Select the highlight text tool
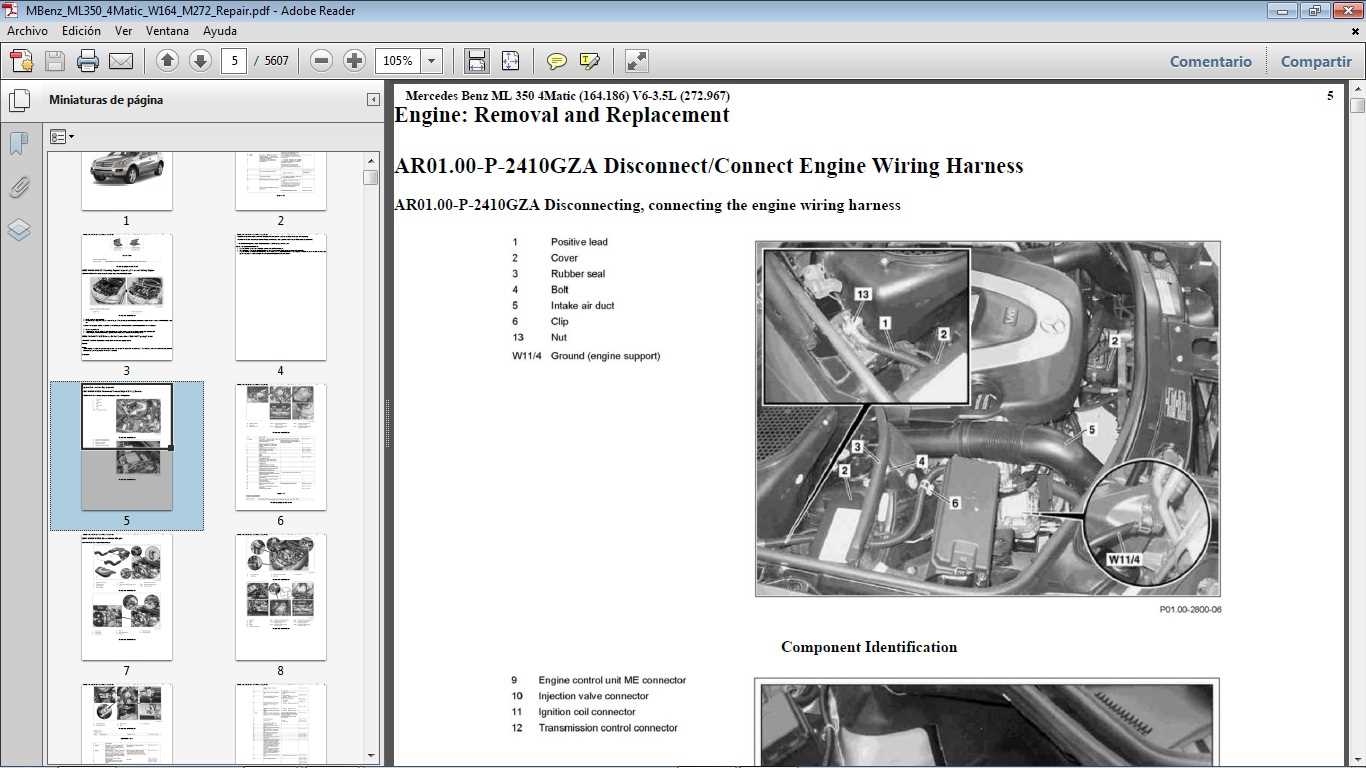Viewport: 1366px width, 768px height. pyautogui.click(x=590, y=61)
